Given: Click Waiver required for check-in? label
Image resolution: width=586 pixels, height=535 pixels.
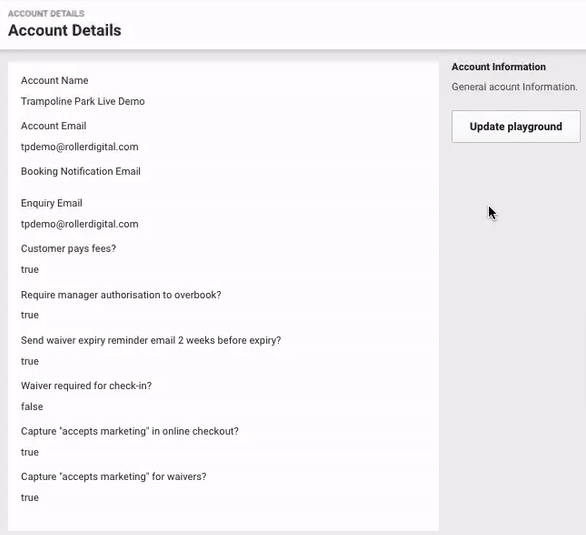Looking at the screenshot, I should point(86,386).
